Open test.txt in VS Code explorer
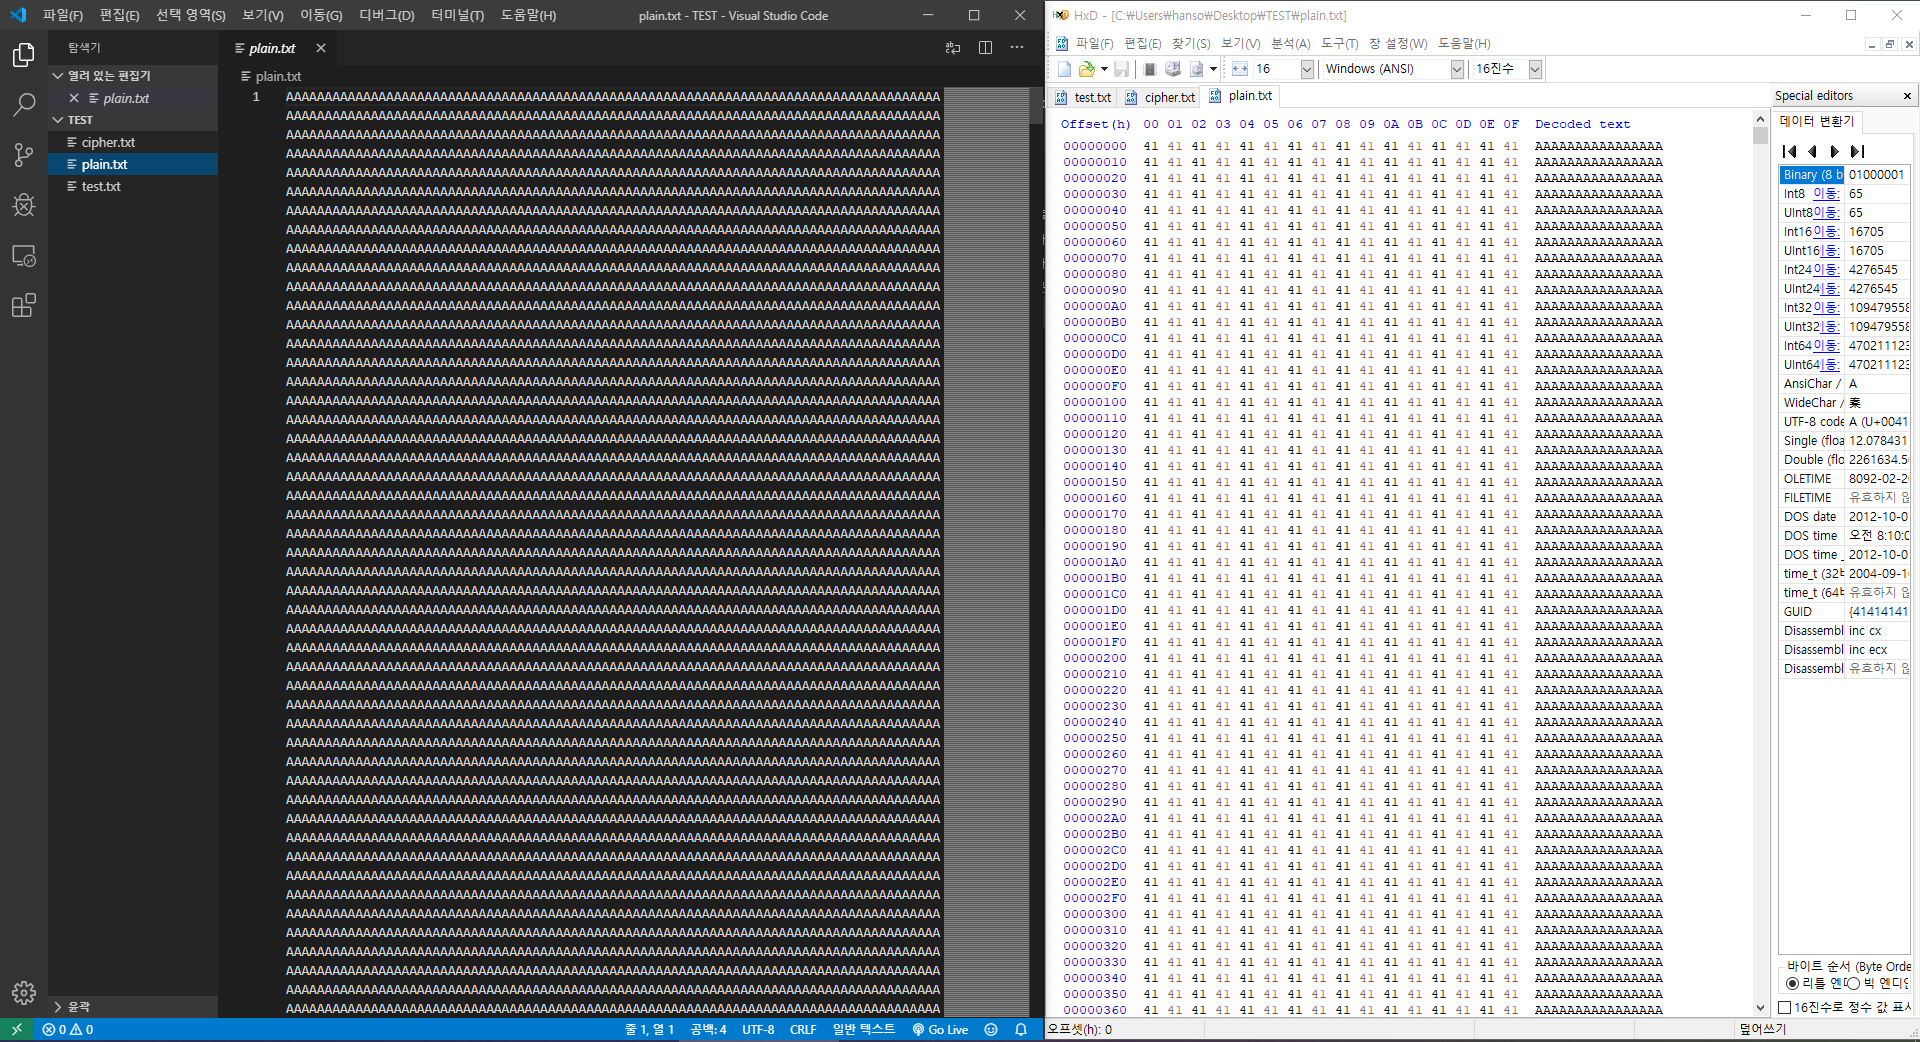Viewport: 1920px width, 1042px height. click(133, 187)
